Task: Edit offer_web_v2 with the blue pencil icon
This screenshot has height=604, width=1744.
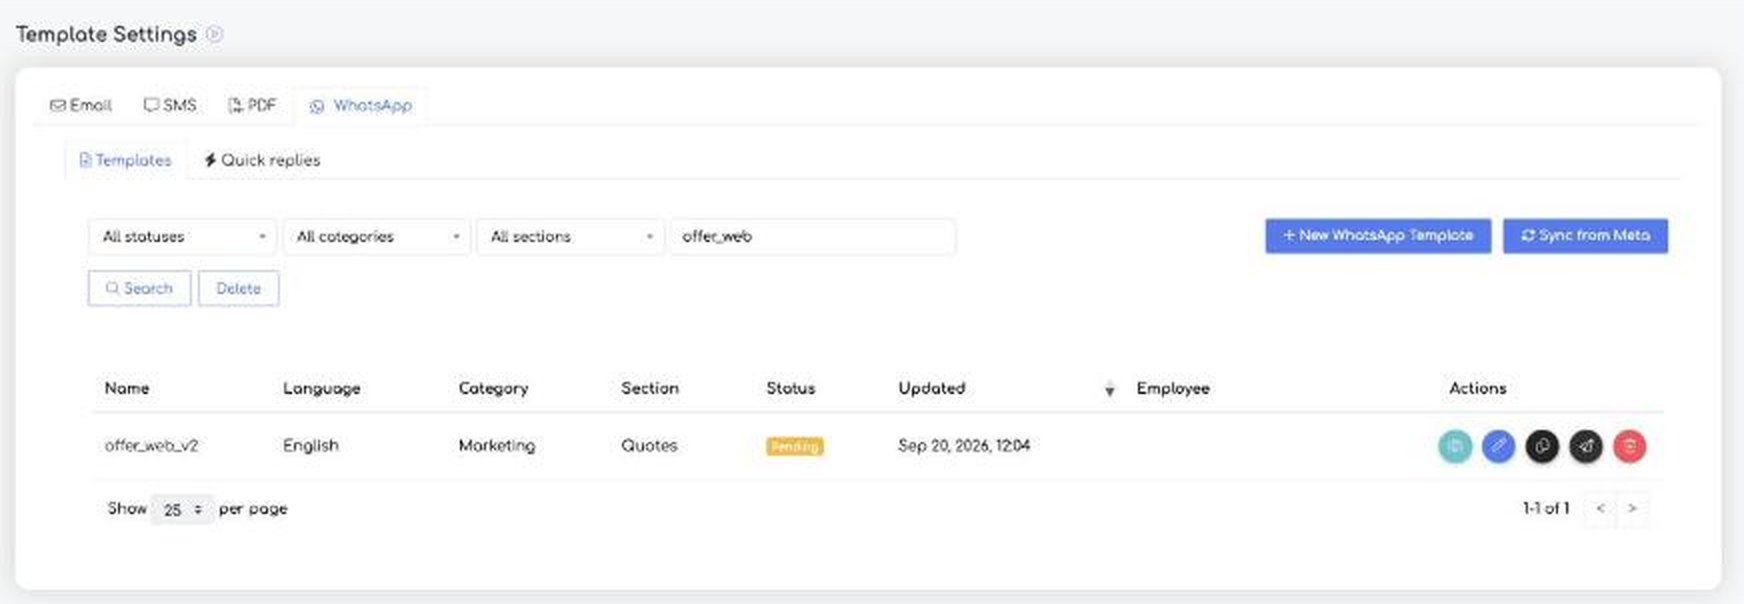Action: click(x=1498, y=446)
